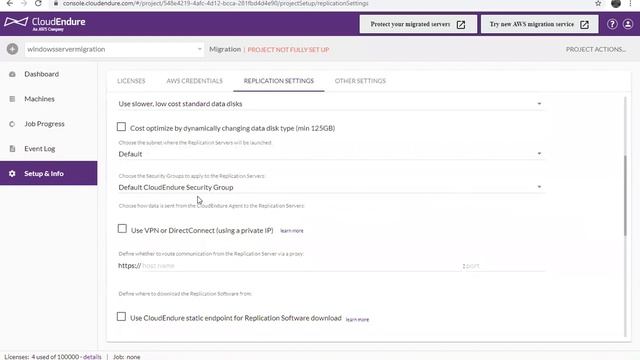Open the help question mark icon
This screenshot has width=640, height=360.
point(612,24)
